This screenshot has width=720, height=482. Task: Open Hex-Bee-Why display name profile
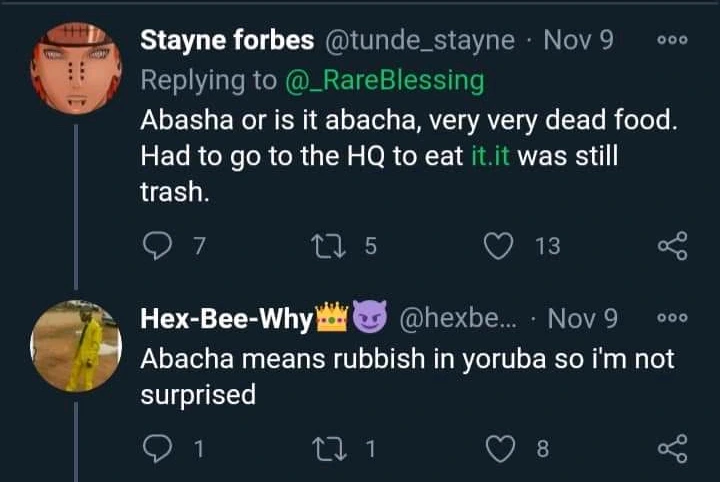click(x=227, y=319)
